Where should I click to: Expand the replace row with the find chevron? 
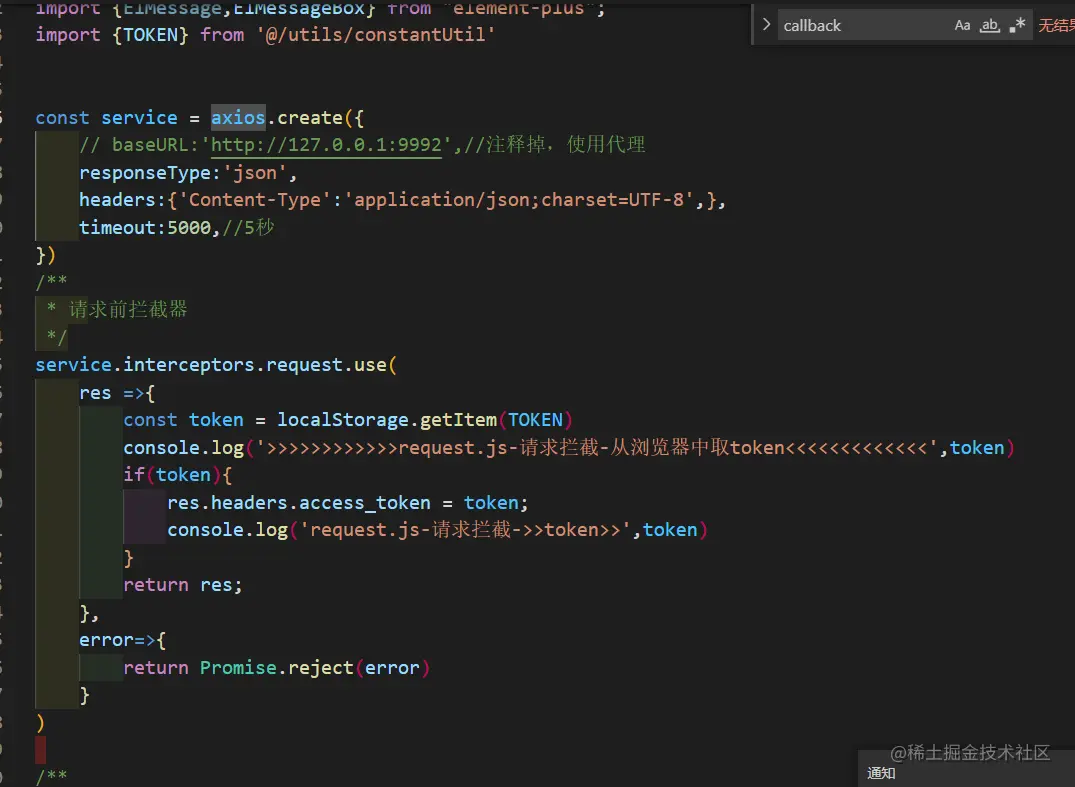click(x=766, y=25)
